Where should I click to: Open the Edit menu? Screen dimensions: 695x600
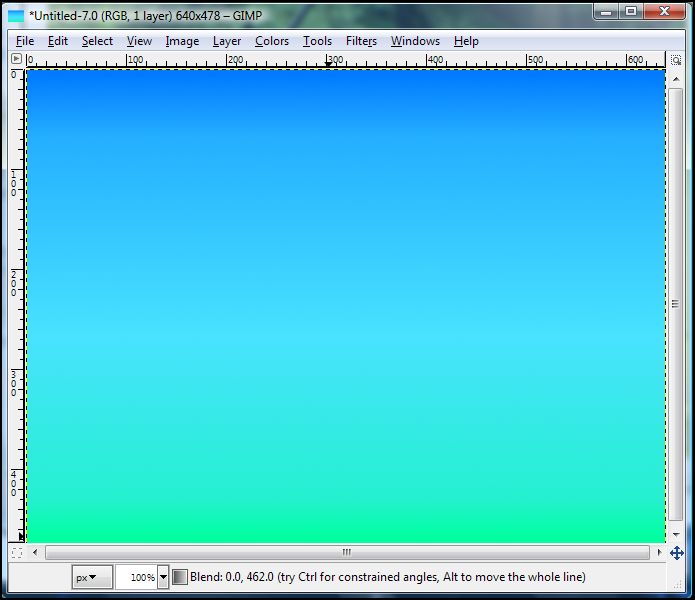point(58,41)
